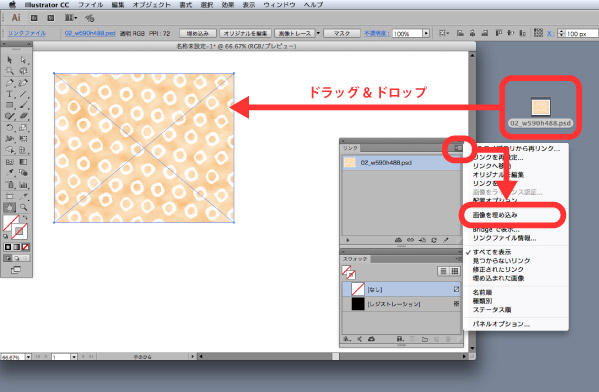Open the arrange documents dropdown
Screen dimensions: 599x392
point(71,18)
